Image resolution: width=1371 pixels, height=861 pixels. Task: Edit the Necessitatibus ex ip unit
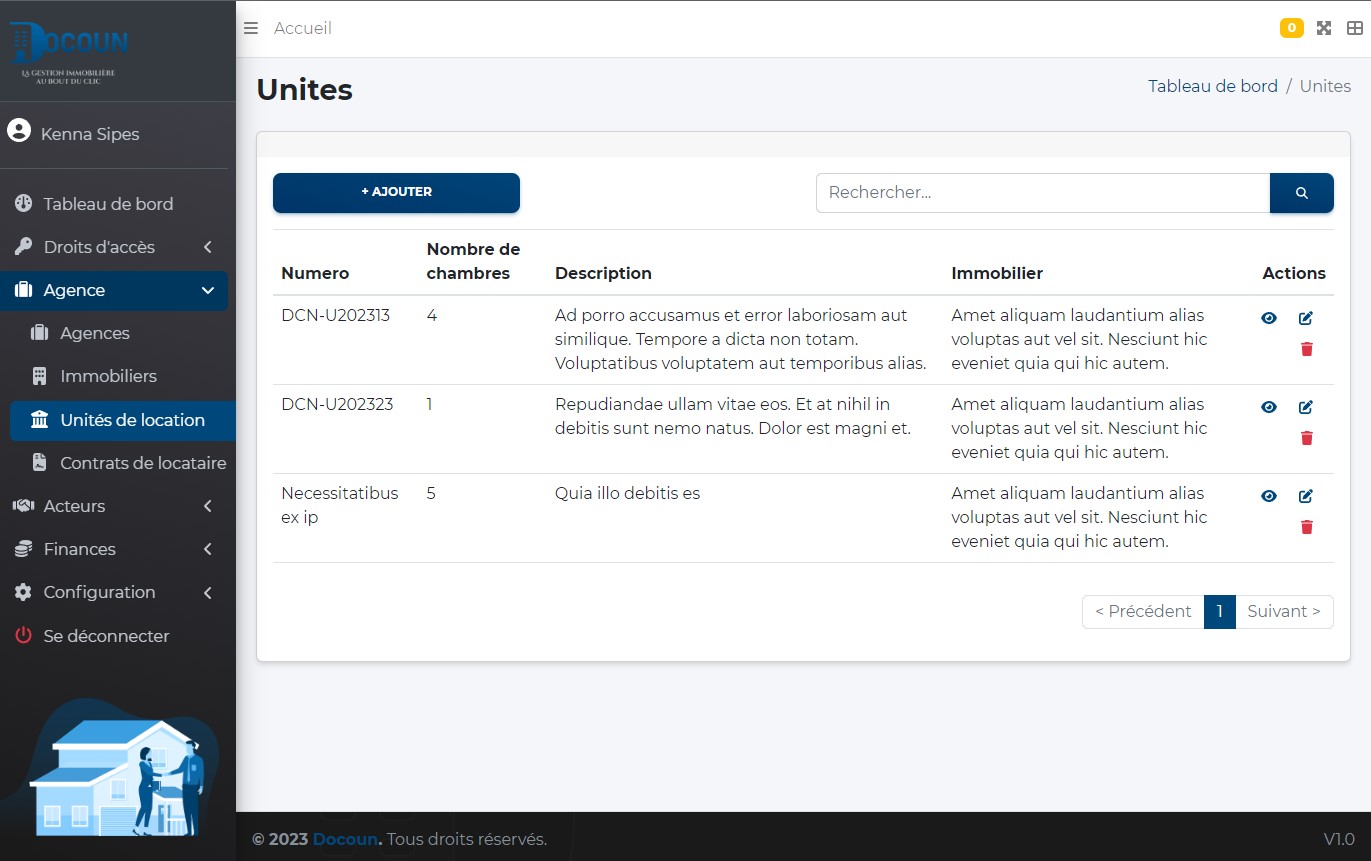(1305, 496)
